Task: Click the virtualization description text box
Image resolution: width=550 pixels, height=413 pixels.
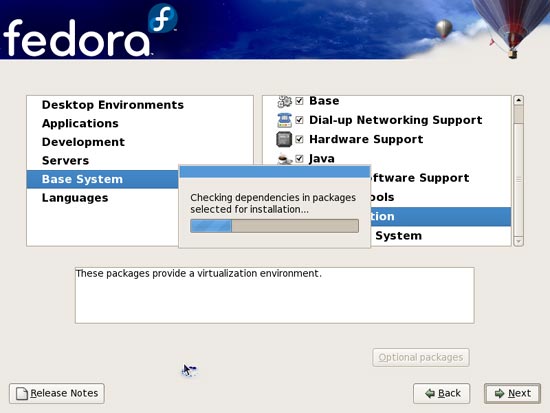Action: tap(275, 295)
